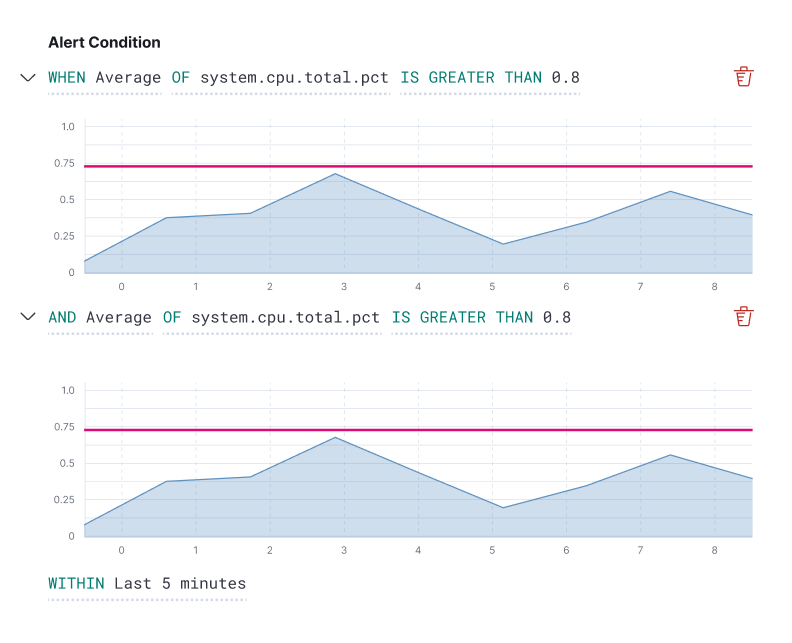Screen dimensions: 792x643
Task: Click x-axis label 0 on the second chart
Action: click(121, 551)
